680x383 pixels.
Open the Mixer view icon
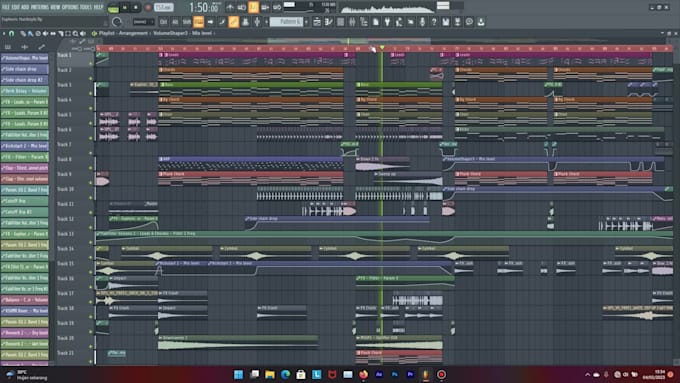tap(352, 22)
